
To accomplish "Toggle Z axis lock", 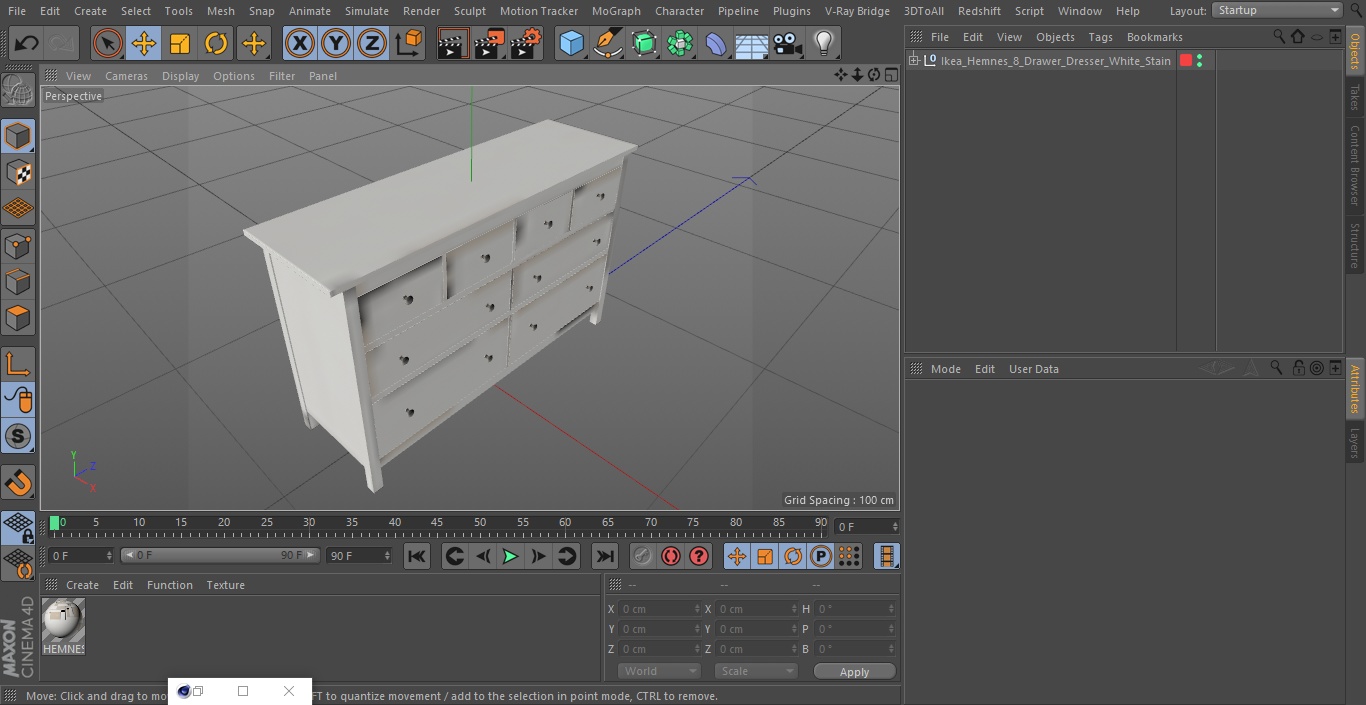I will click(372, 43).
